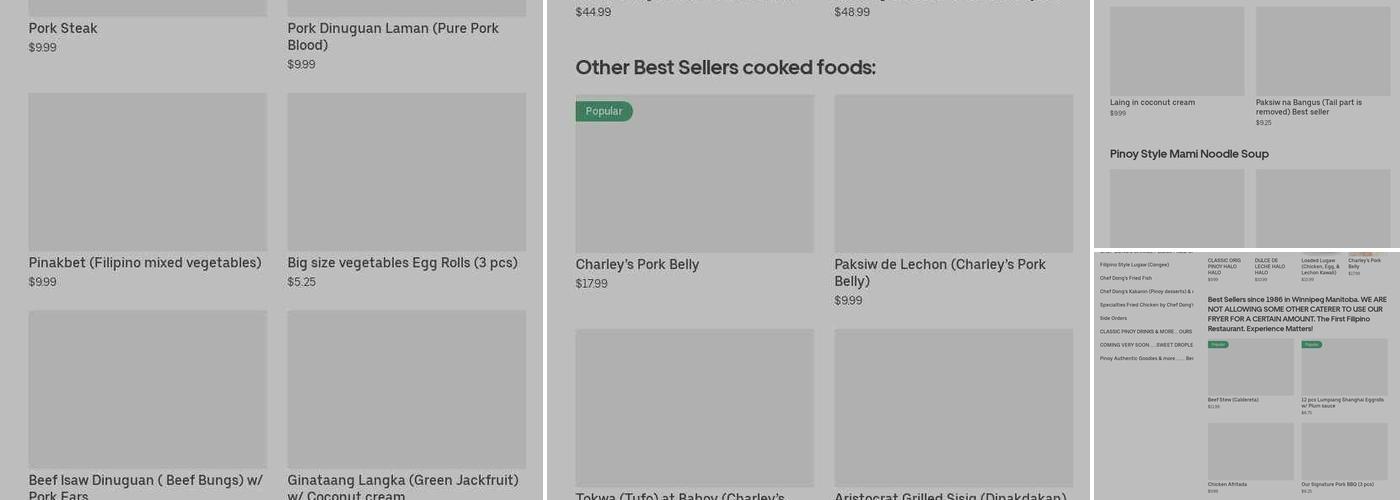Select the Loaded Lugaw item title

point(1319,266)
